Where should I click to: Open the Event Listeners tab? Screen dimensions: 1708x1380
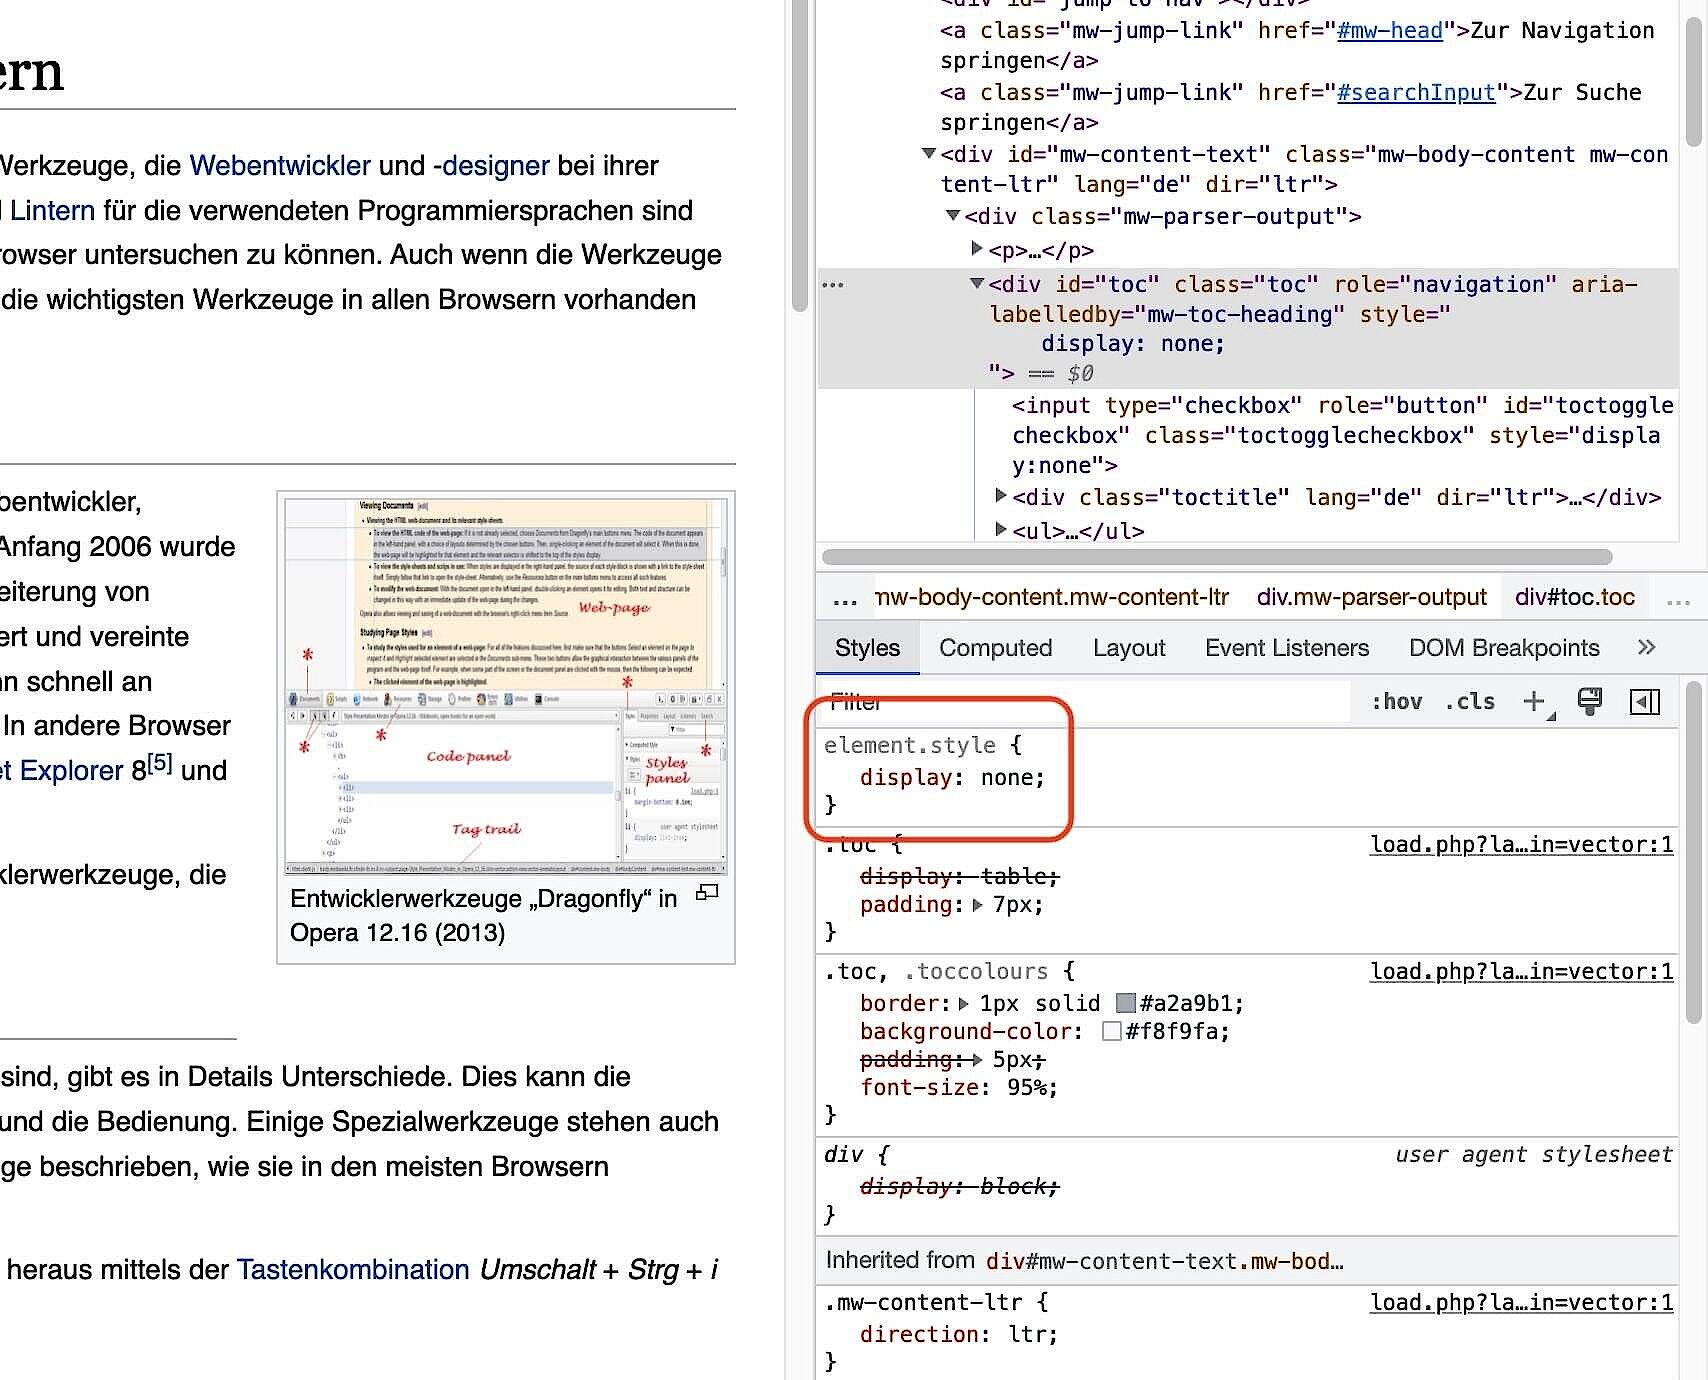pyautogui.click(x=1286, y=648)
